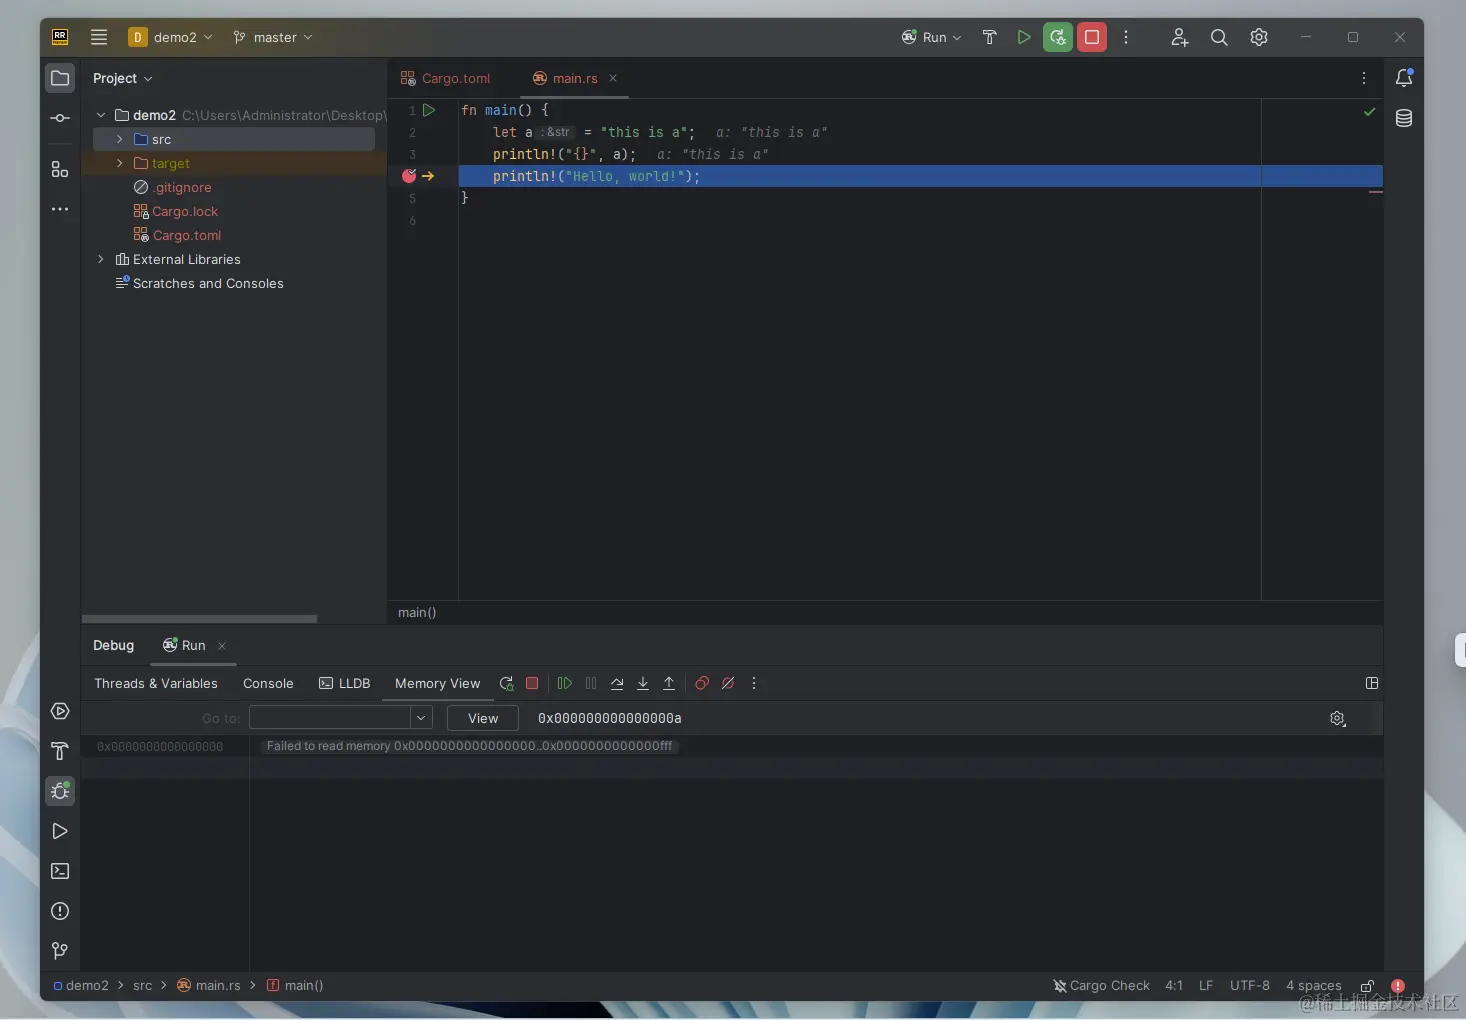This screenshot has width=1466, height=1020.
Task: Open the main hamburger menu
Action: pos(98,37)
